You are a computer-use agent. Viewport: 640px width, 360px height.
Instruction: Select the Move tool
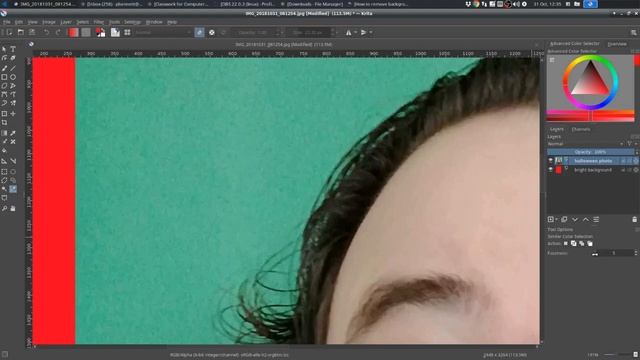tap(13, 113)
